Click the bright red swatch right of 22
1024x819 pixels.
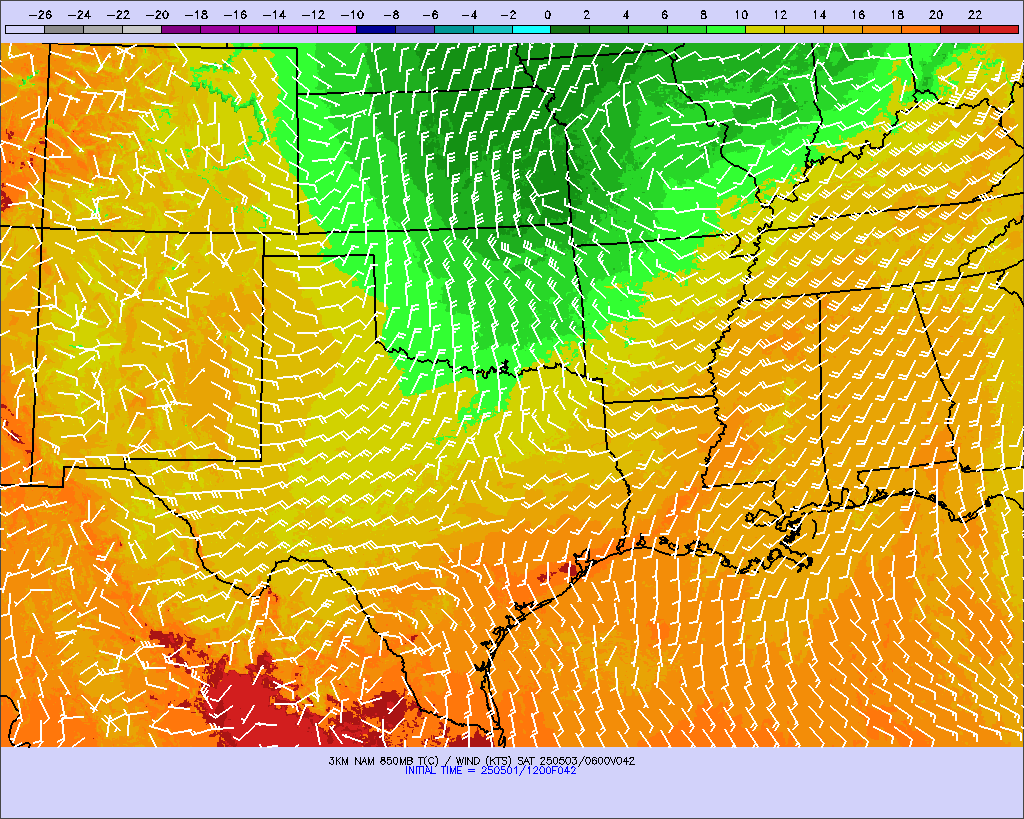tap(999, 29)
